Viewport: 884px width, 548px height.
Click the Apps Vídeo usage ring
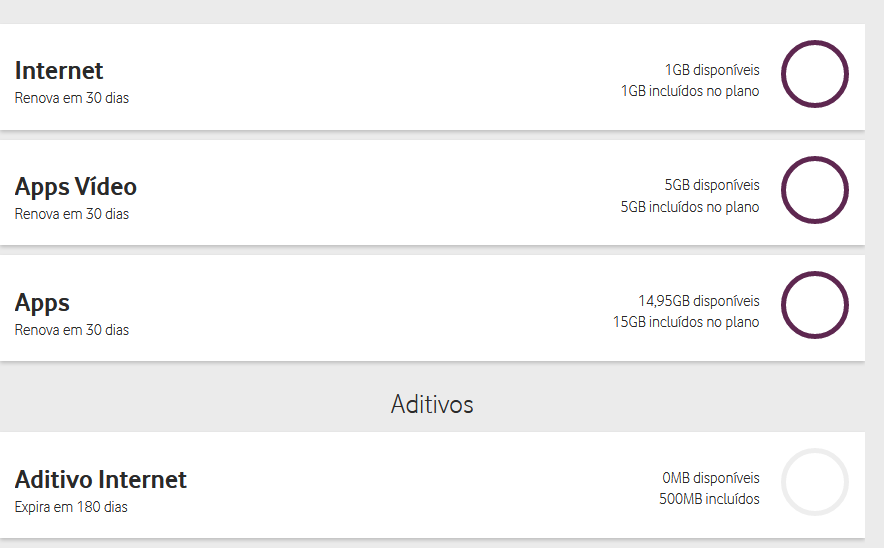coord(814,190)
